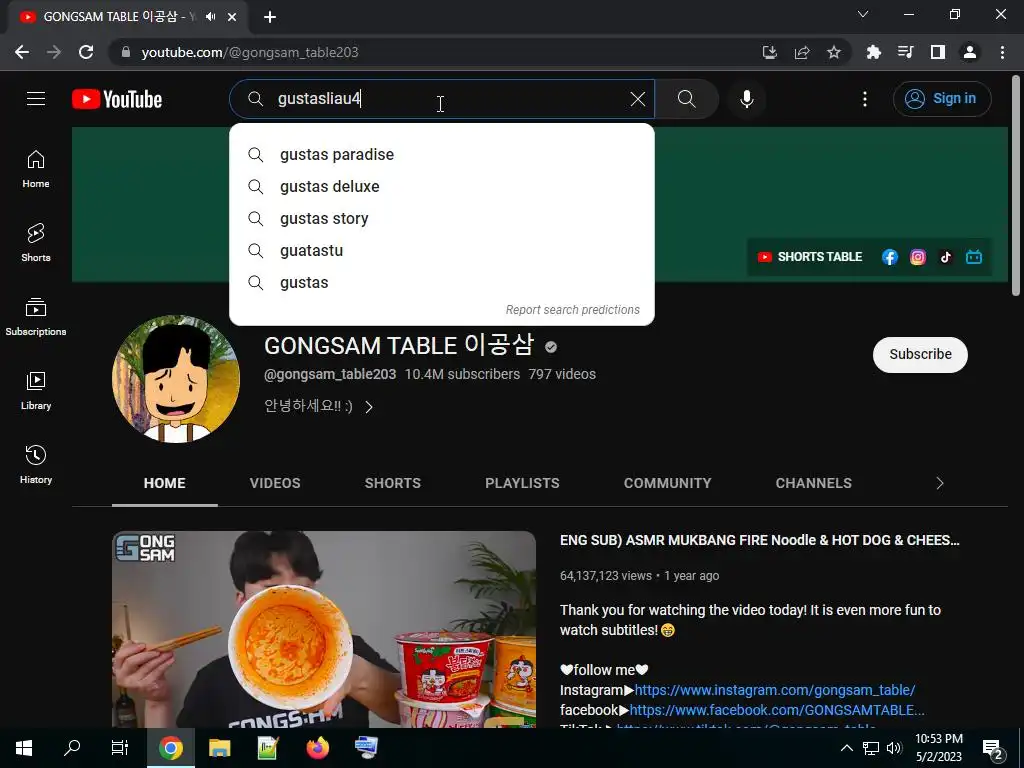
Task: Play the featured mukbang video thumbnail
Action: point(324,630)
